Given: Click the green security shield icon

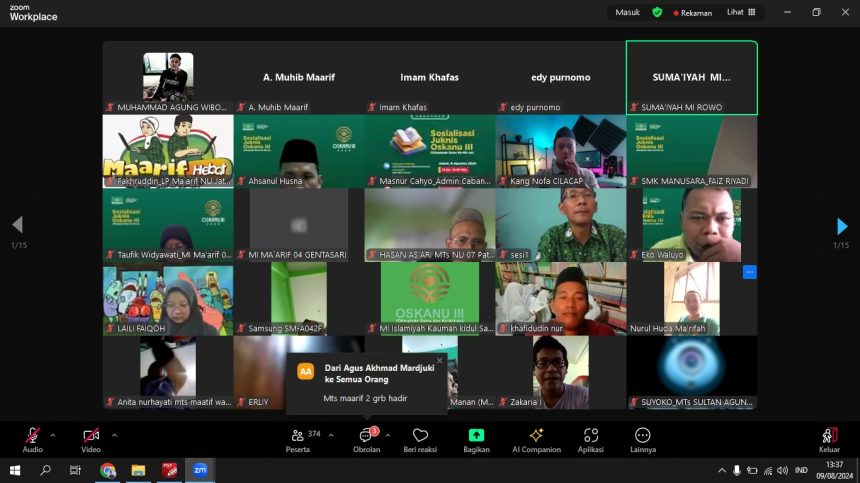Looking at the screenshot, I should tap(657, 12).
